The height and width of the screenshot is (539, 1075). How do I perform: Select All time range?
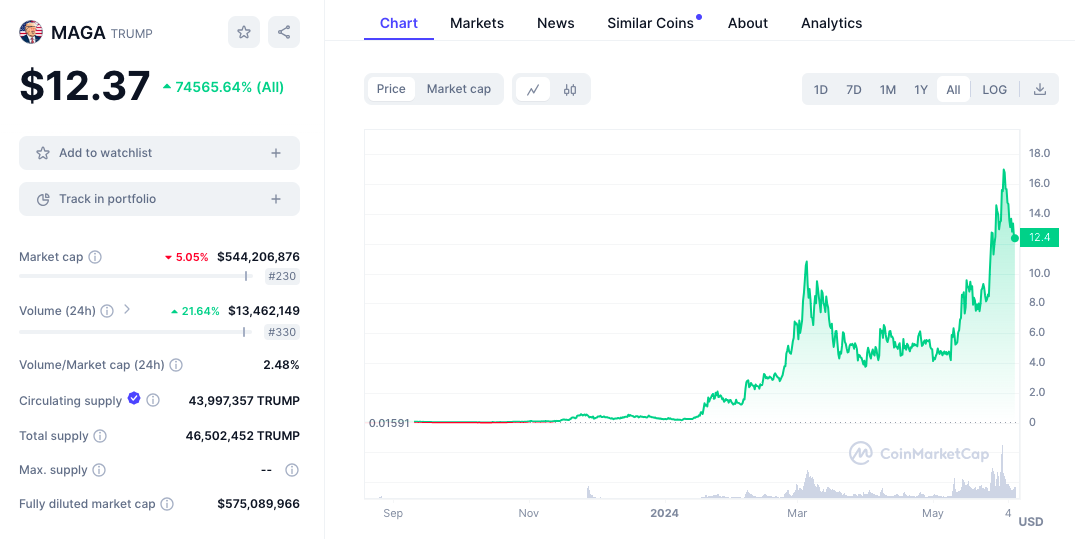953,90
